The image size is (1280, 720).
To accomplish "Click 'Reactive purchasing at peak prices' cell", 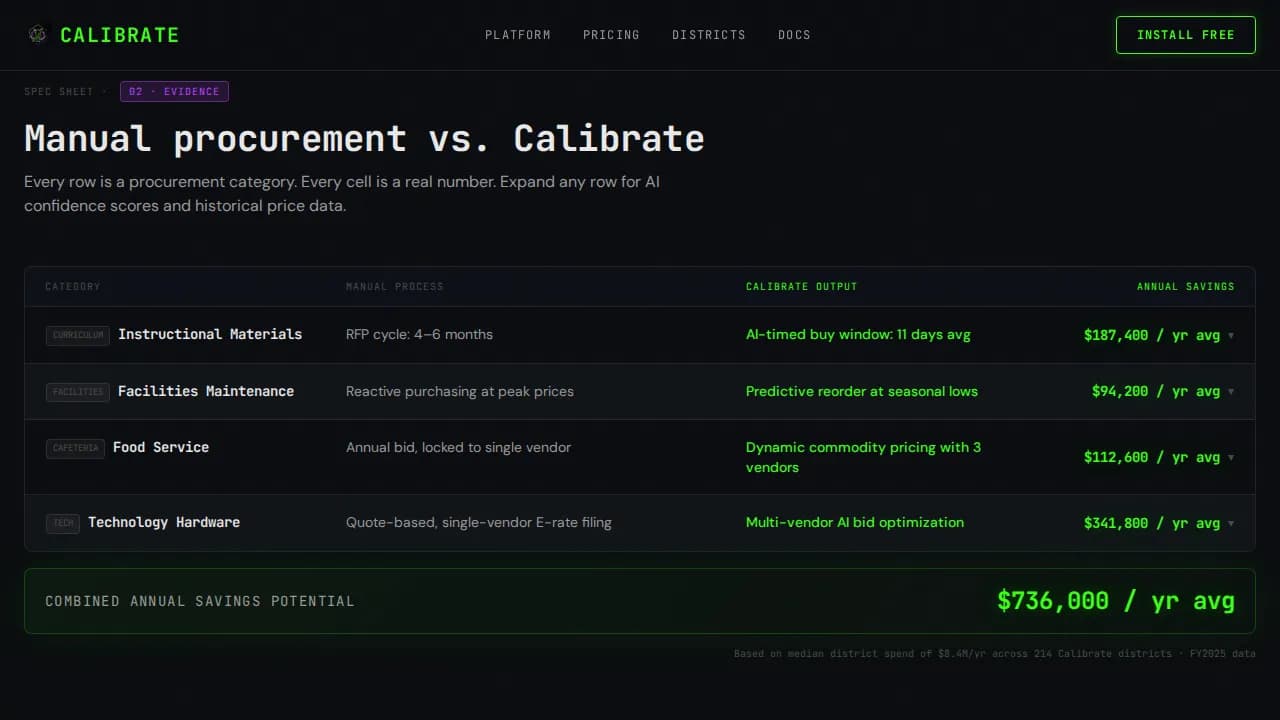I will click(x=460, y=391).
